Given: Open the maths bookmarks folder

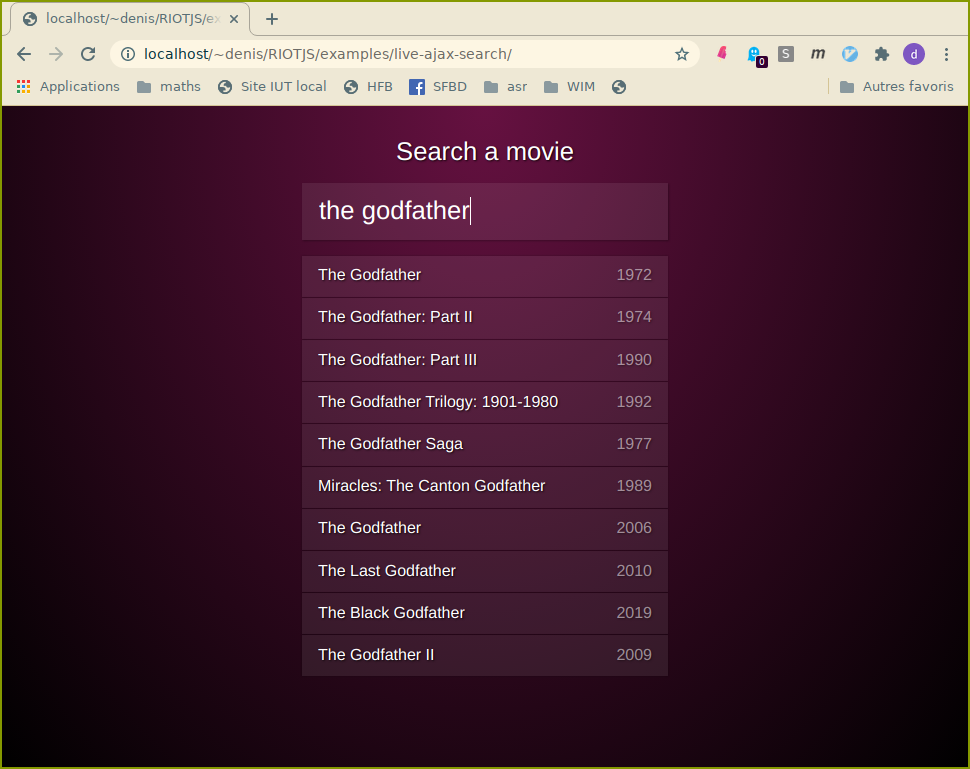Looking at the screenshot, I should 170,86.
